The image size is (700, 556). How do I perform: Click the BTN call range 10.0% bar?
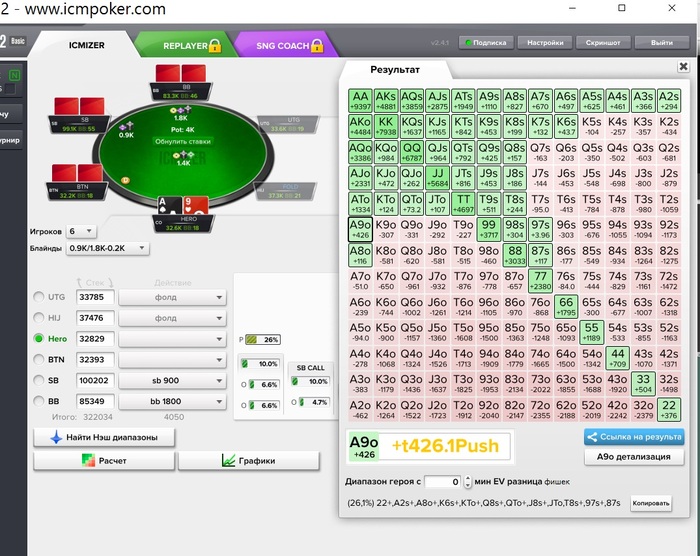[260, 364]
